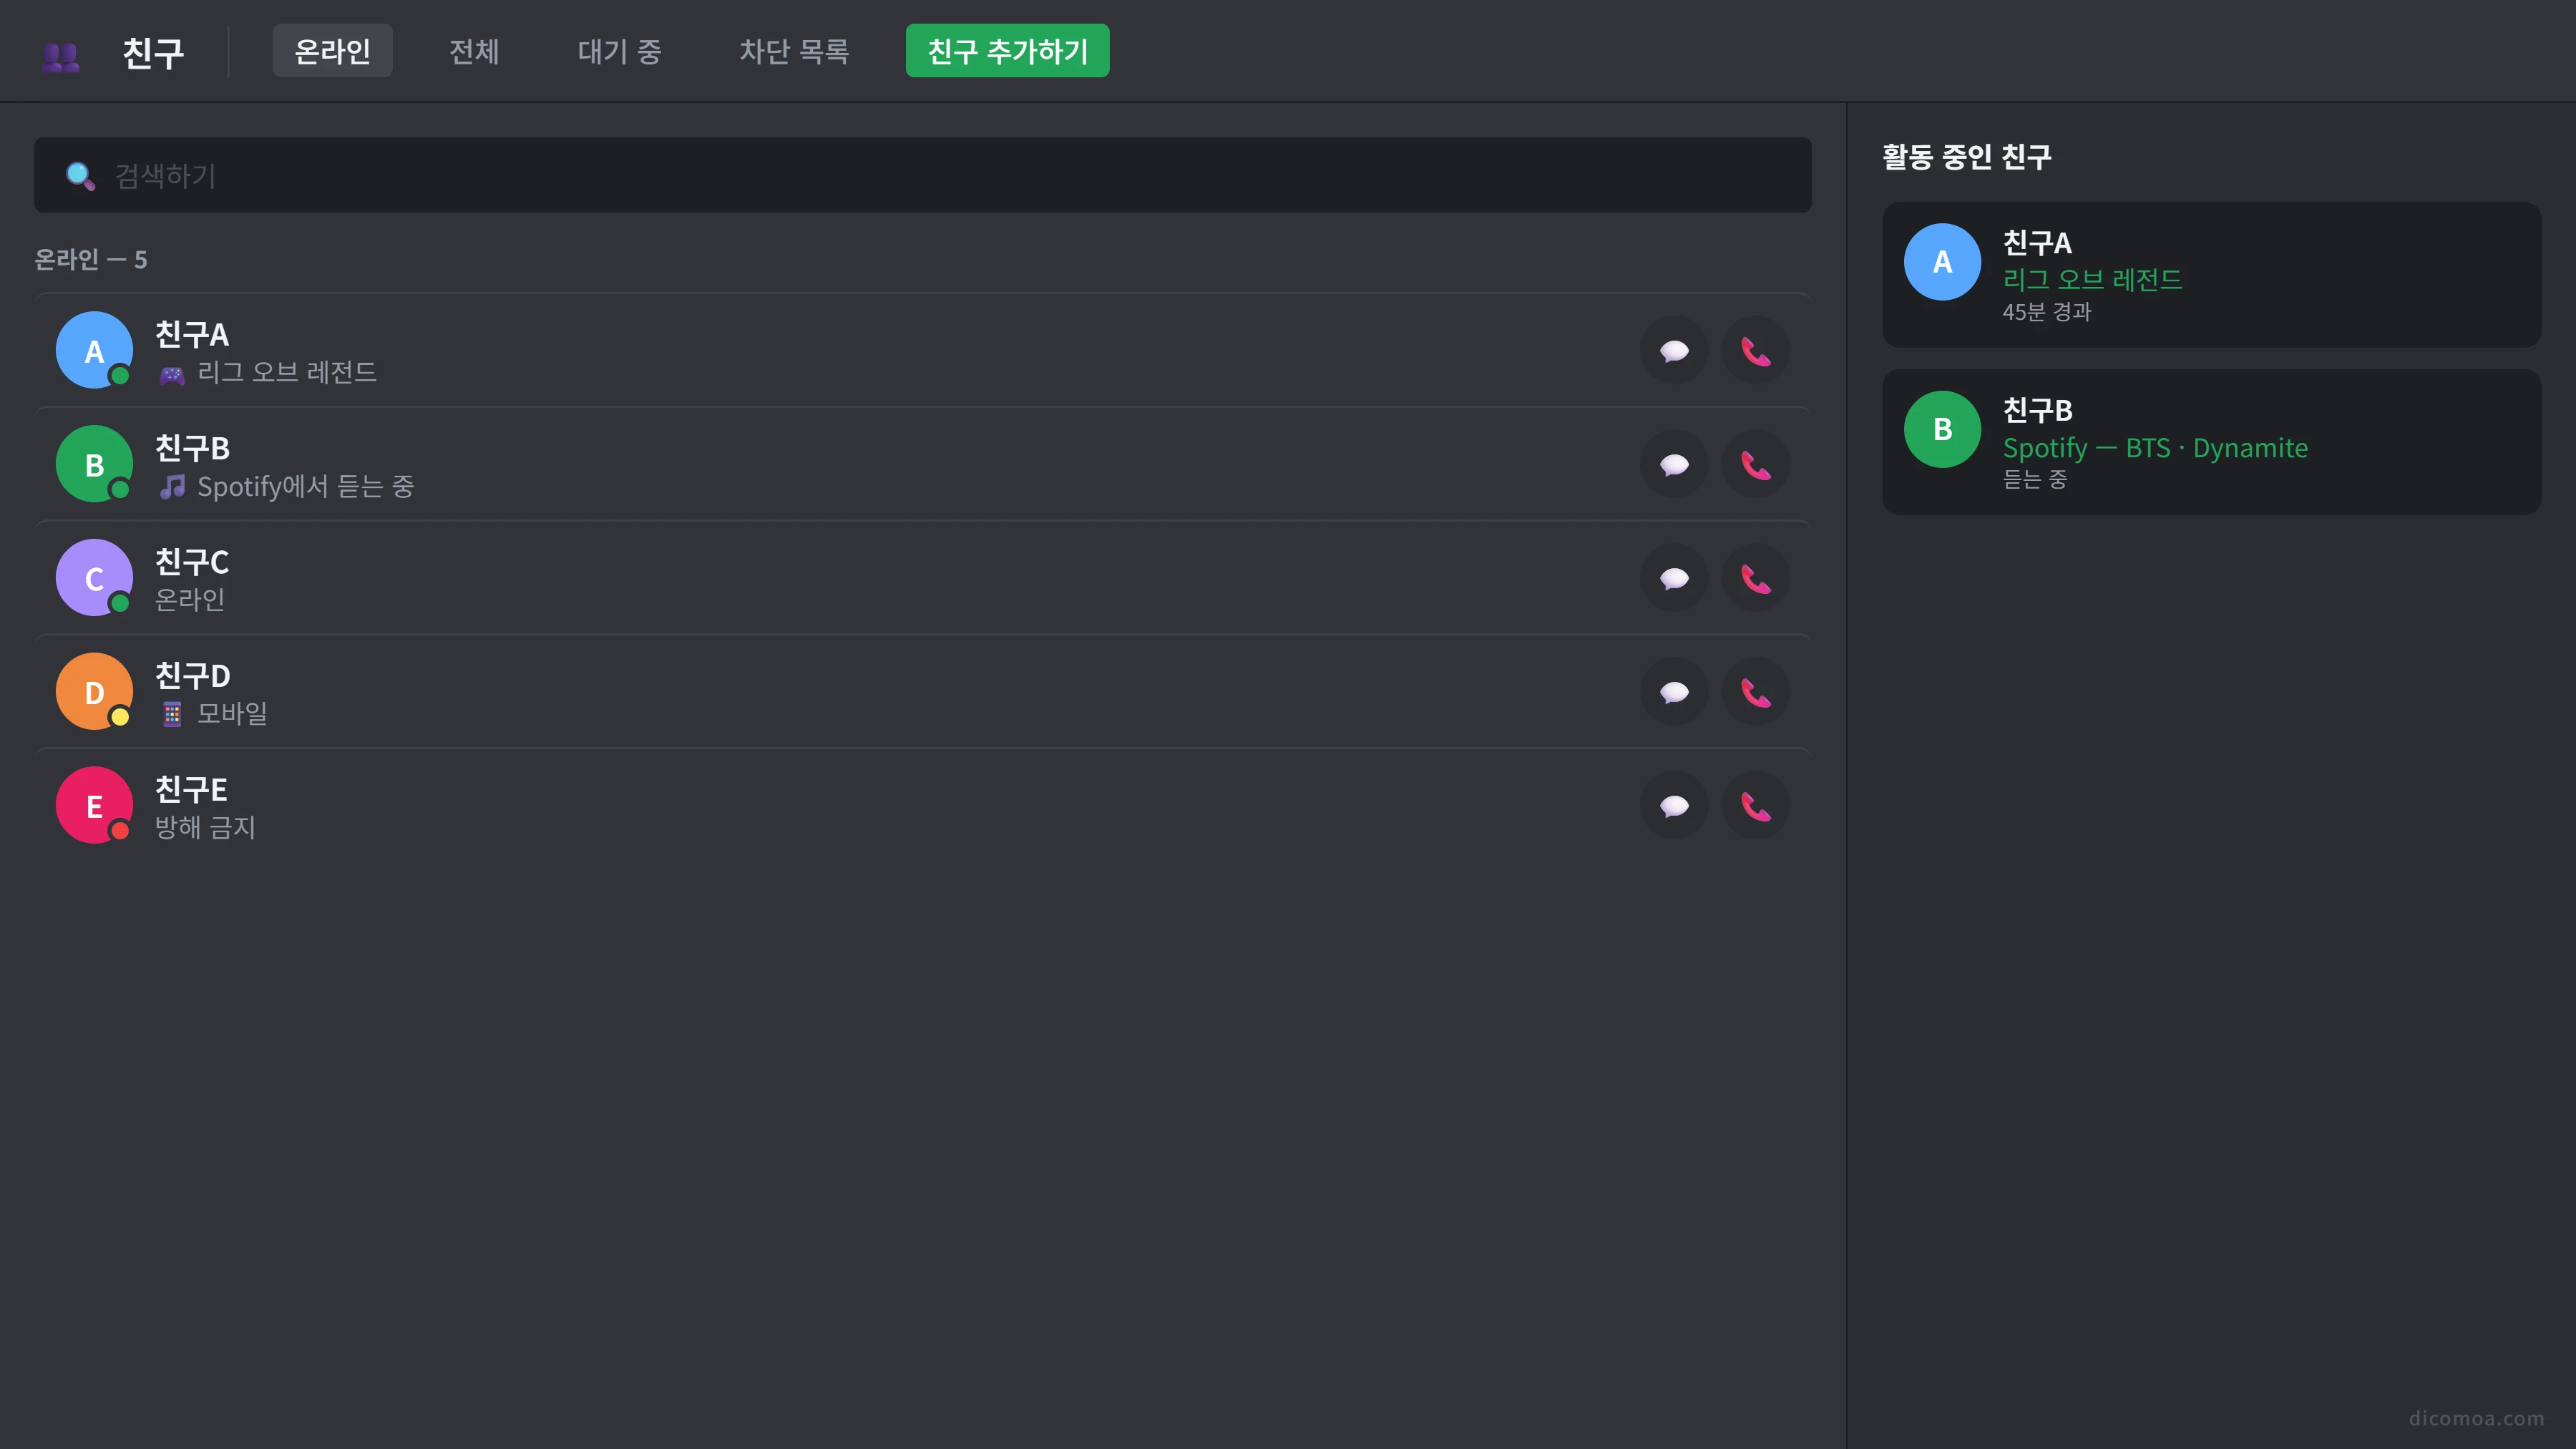
Task: Click the '활동 중인 친구' panel heading
Action: tap(1967, 157)
